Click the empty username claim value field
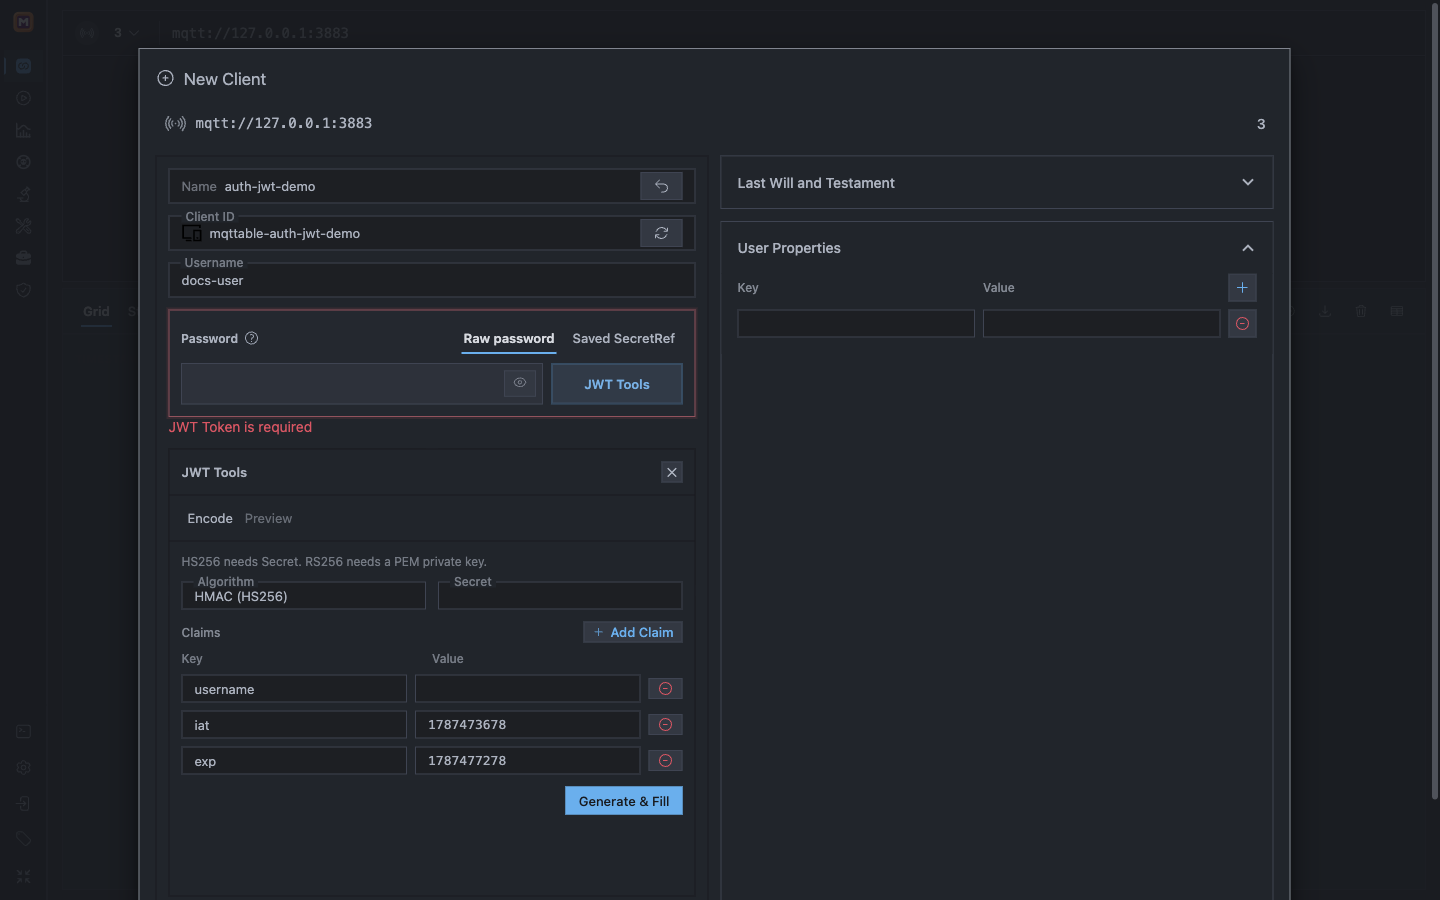 coord(527,689)
